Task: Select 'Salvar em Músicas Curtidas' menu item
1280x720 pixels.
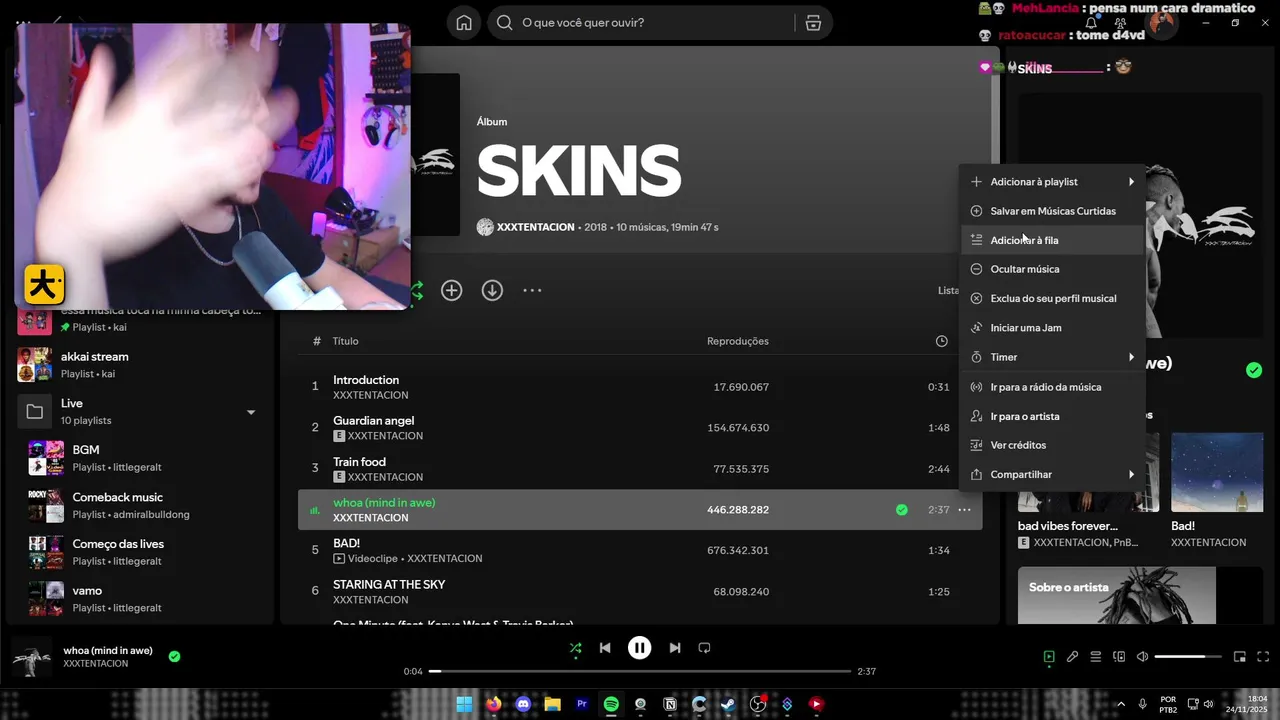Action: 1052,211
